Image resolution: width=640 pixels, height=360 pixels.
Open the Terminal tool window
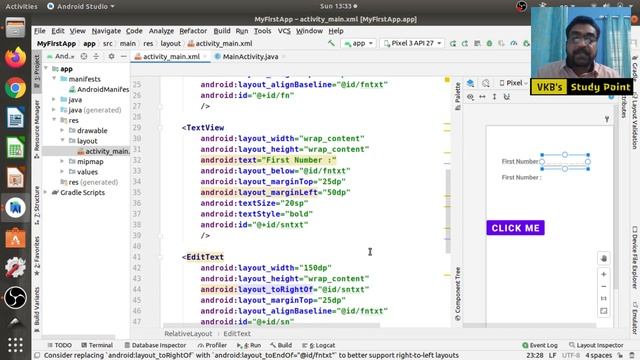pyautogui.click(x=97, y=345)
